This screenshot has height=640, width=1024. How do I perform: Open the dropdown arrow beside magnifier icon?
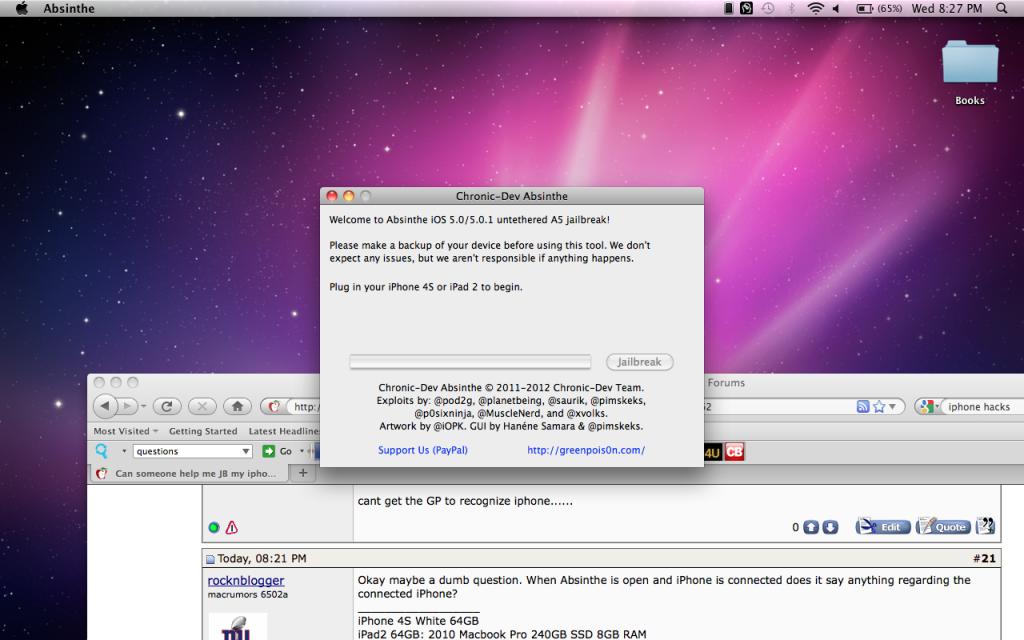tap(124, 451)
